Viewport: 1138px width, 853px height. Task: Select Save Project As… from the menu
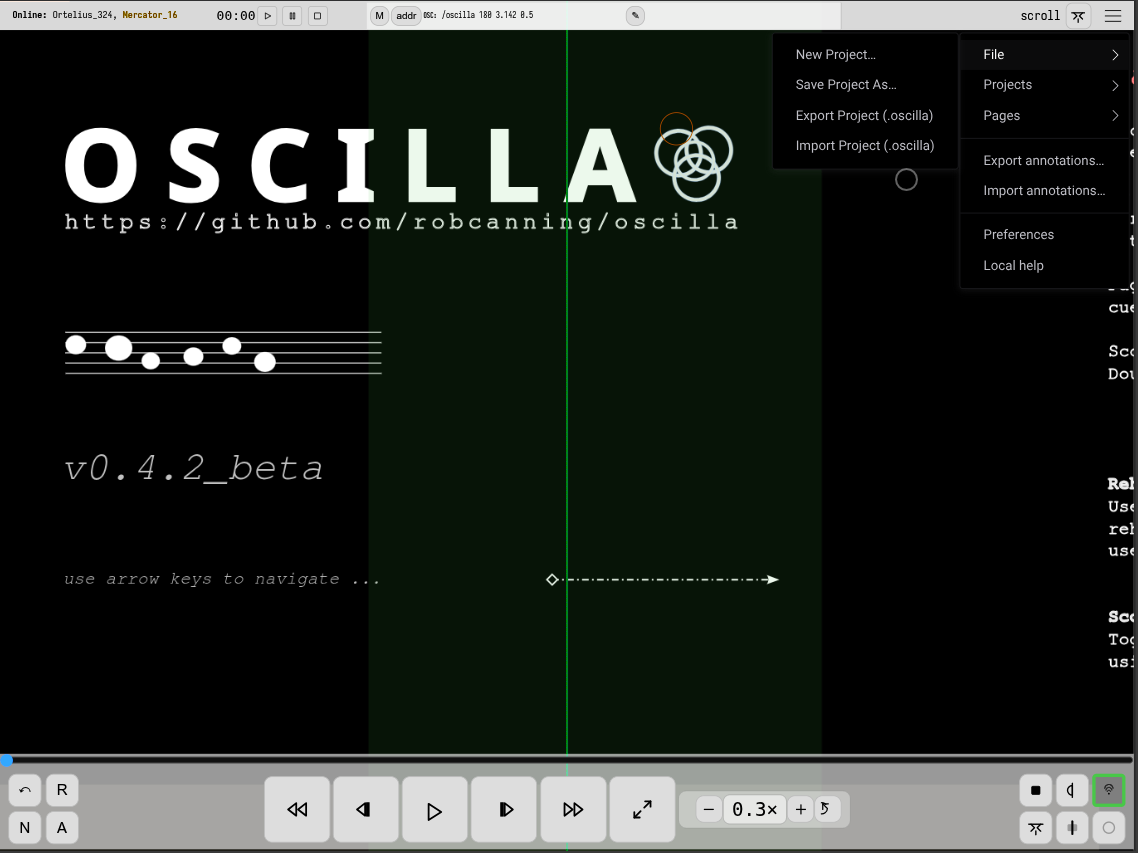tap(846, 85)
